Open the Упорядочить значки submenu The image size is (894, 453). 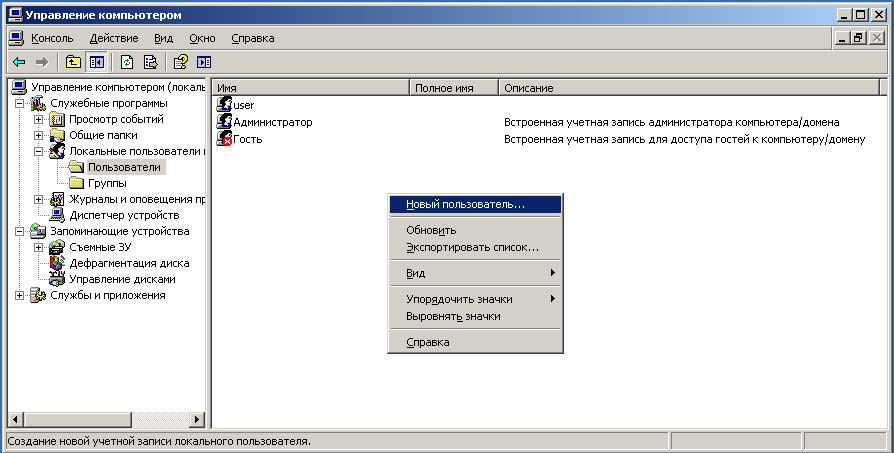pyautogui.click(x=459, y=299)
